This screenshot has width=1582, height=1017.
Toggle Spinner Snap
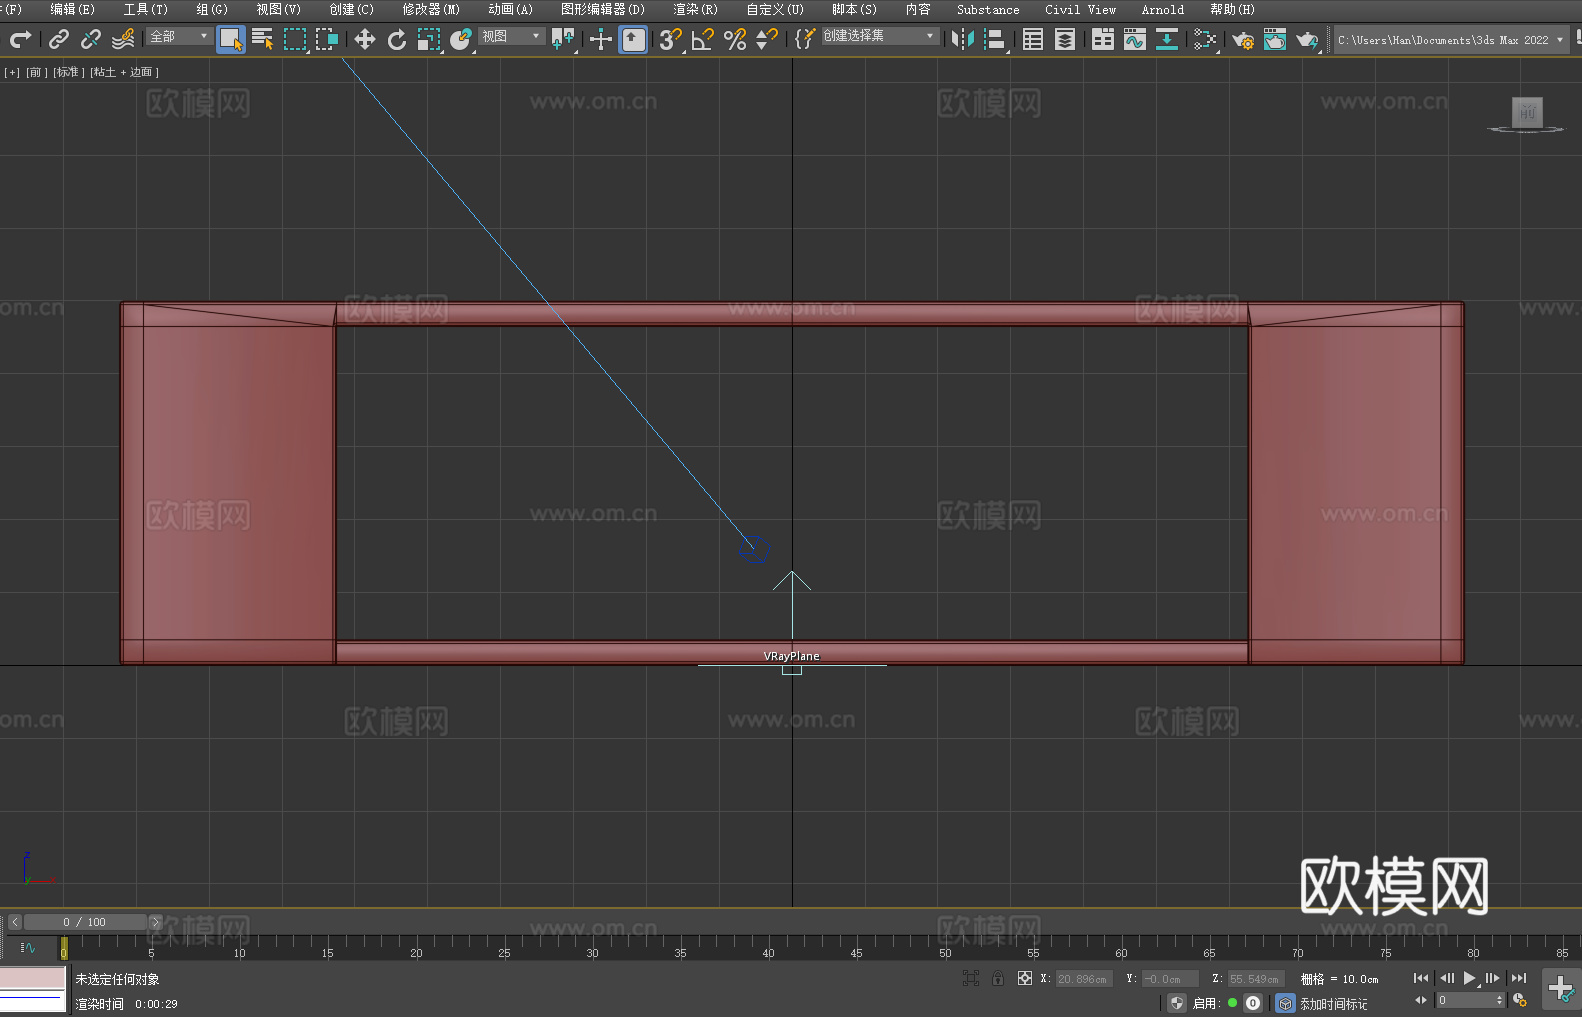coord(767,39)
